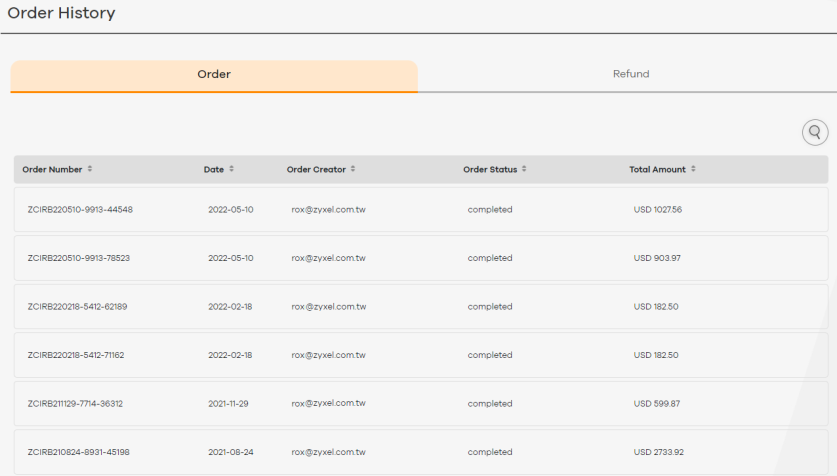Click the Total Amount column header
This screenshot has height=476, width=837.
(657, 169)
